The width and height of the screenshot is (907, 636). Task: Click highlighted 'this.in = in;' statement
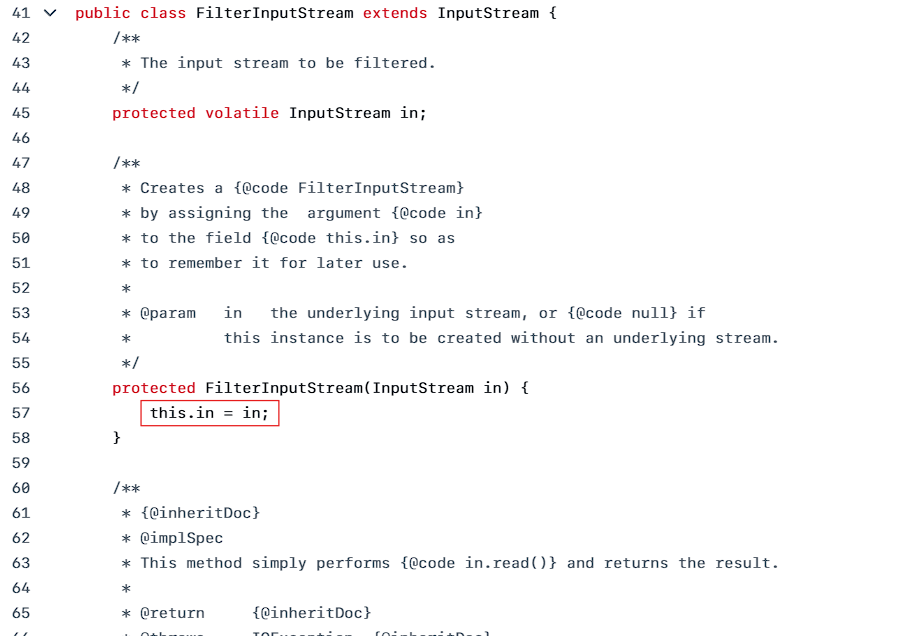click(210, 413)
